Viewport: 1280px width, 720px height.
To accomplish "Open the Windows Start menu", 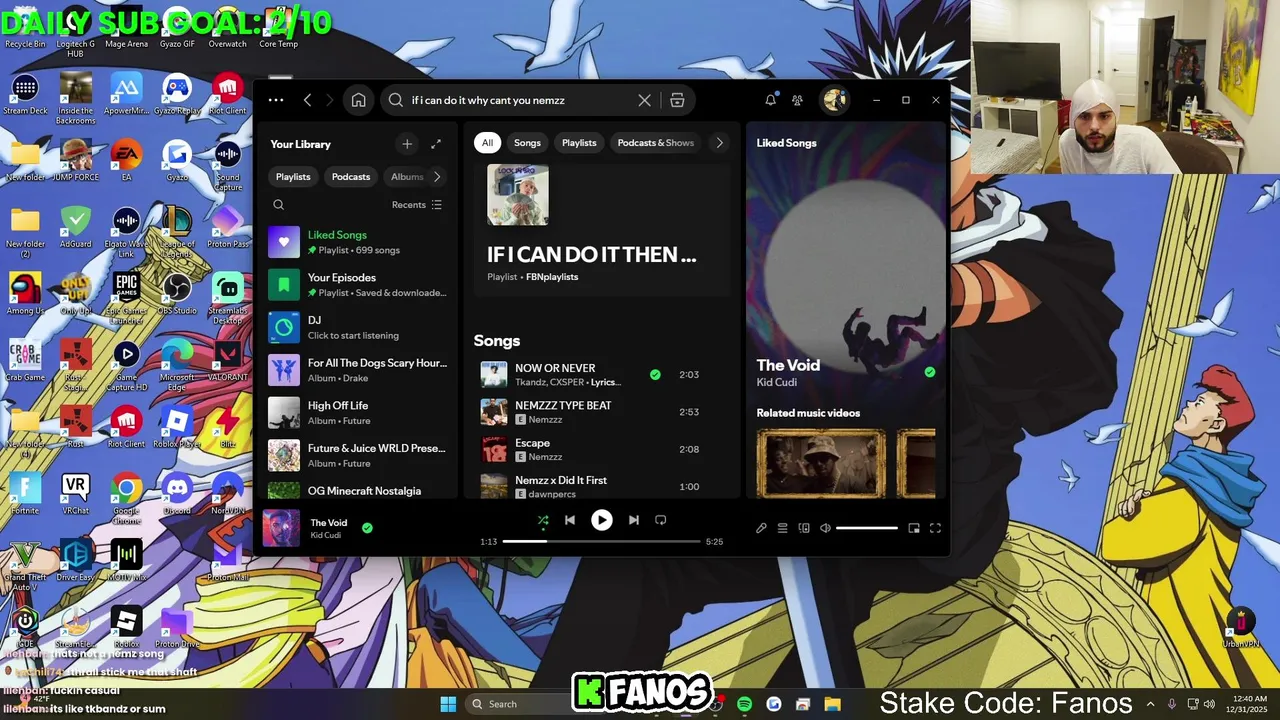I will [448, 704].
